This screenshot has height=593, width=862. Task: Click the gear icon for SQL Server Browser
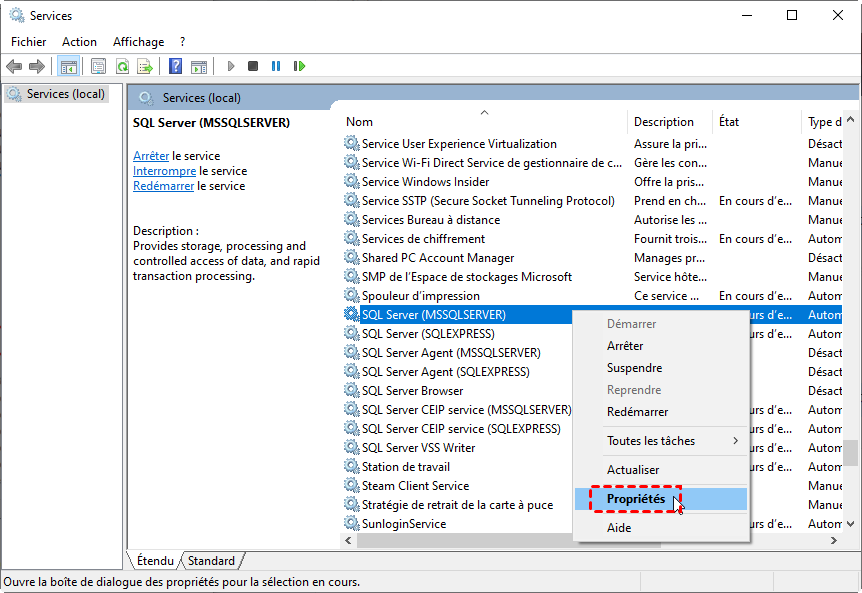351,390
